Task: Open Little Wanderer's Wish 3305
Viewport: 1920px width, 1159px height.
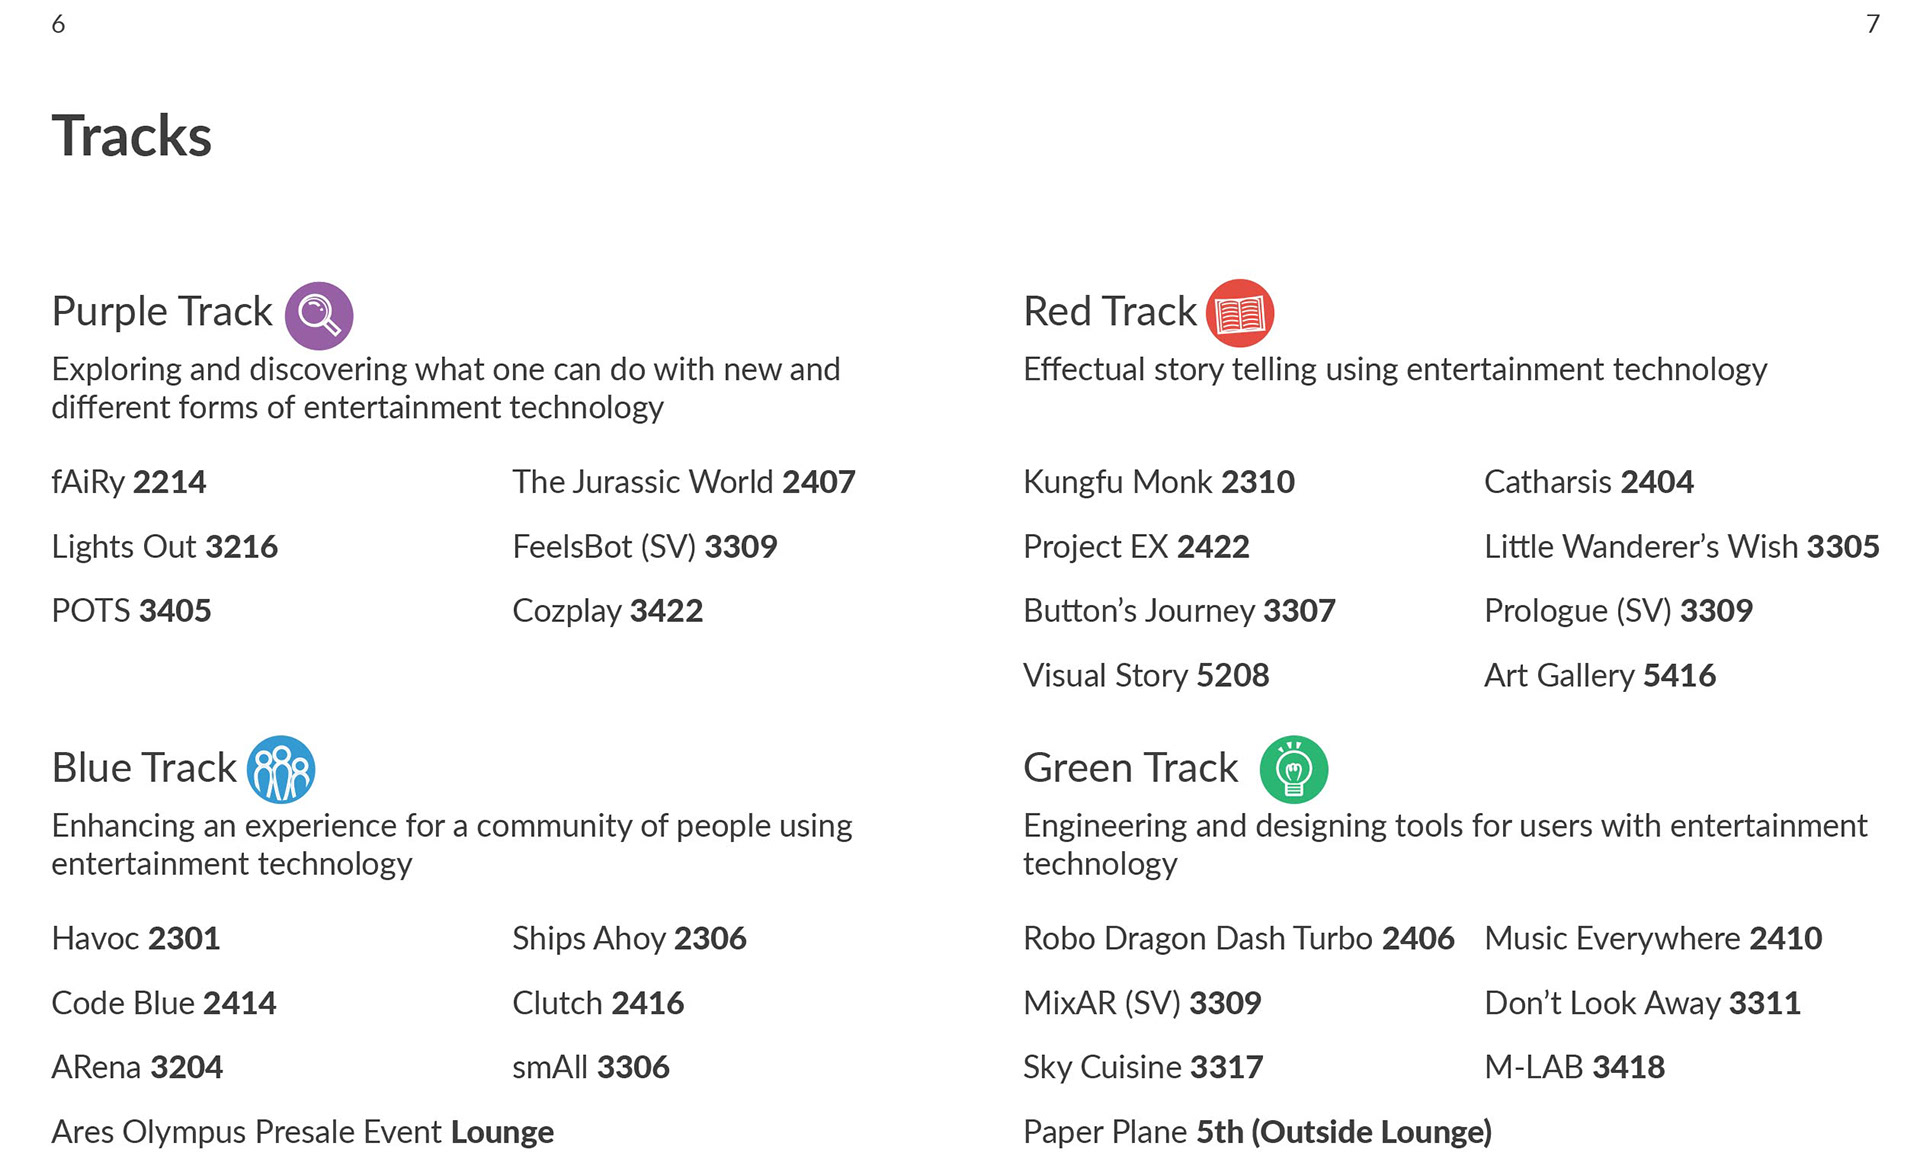Action: click(x=1682, y=547)
